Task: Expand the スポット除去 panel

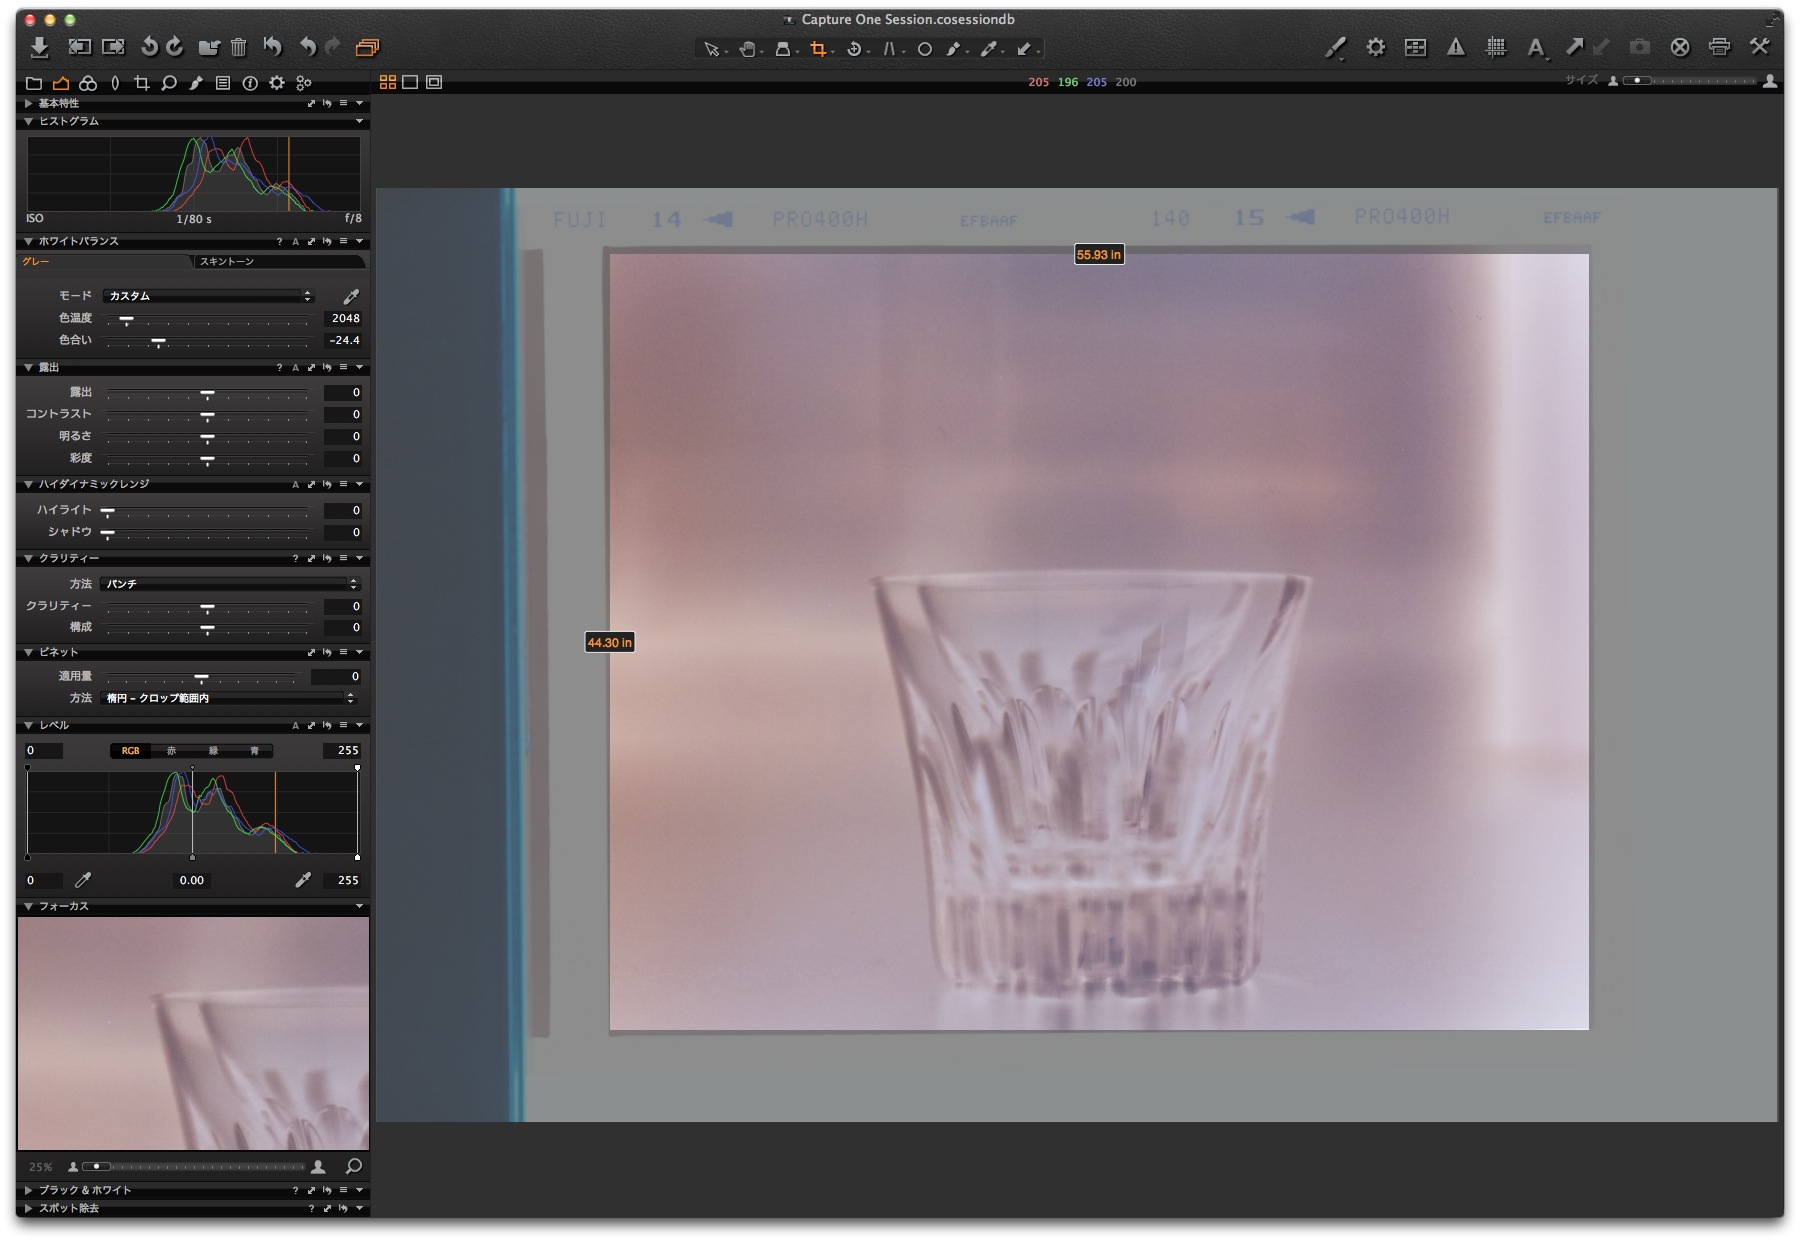Action: coord(29,1208)
